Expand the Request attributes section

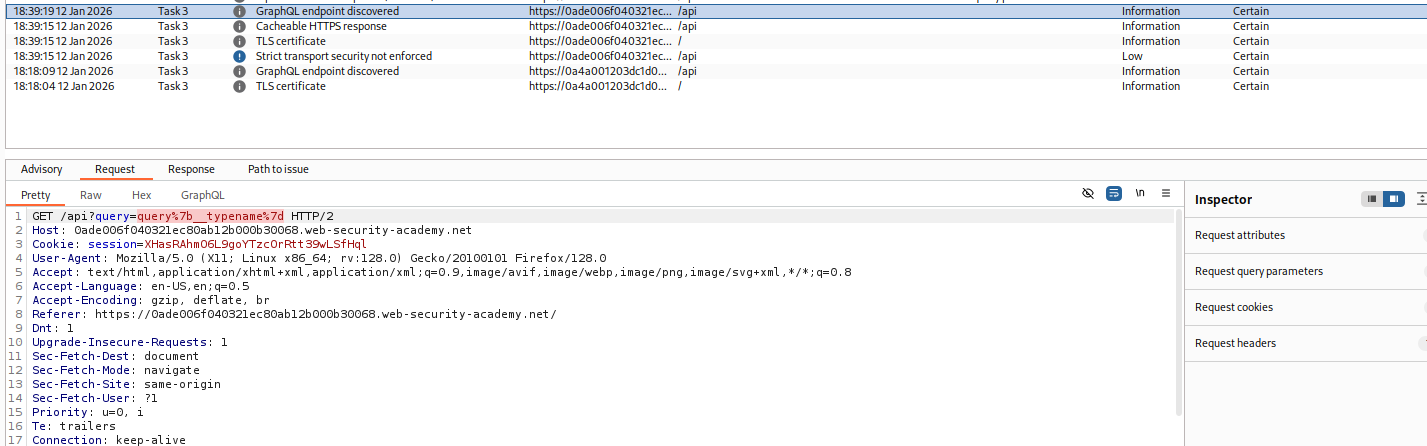pyautogui.click(x=1240, y=235)
